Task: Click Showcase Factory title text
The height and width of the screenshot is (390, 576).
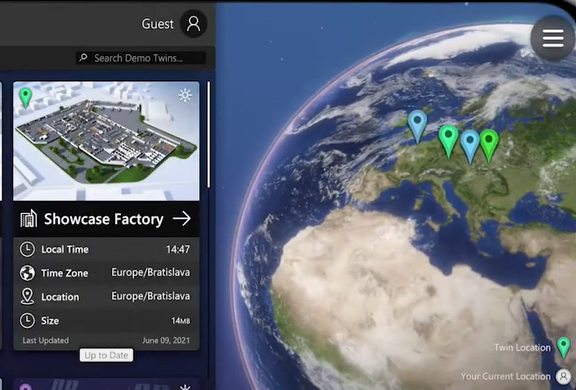Action: [104, 219]
